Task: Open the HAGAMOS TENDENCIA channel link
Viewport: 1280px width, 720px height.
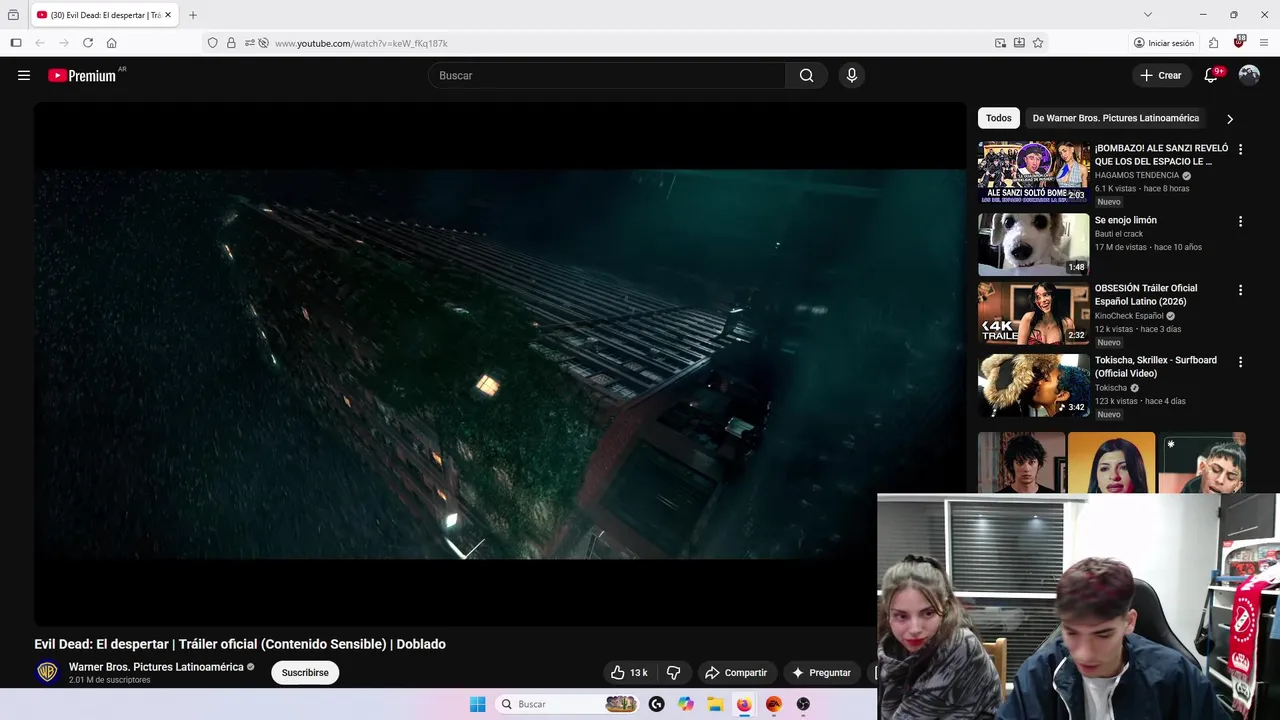Action: pyautogui.click(x=1137, y=175)
